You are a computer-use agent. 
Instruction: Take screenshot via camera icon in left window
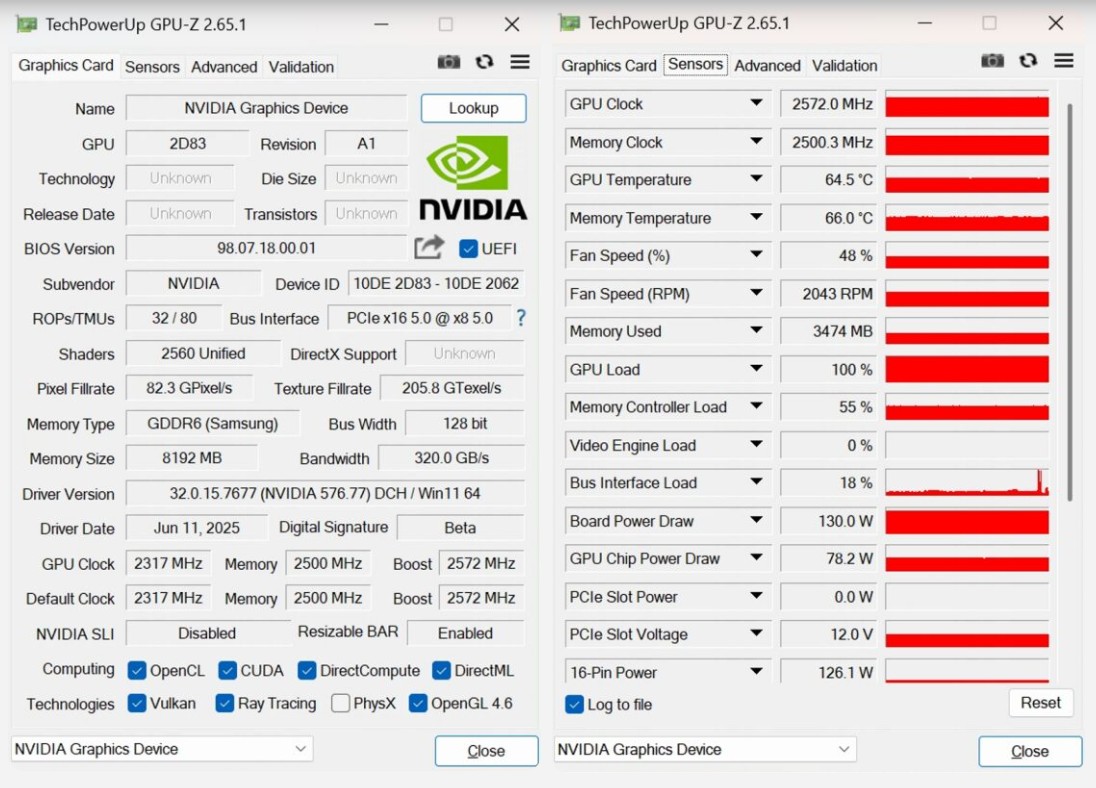(449, 62)
